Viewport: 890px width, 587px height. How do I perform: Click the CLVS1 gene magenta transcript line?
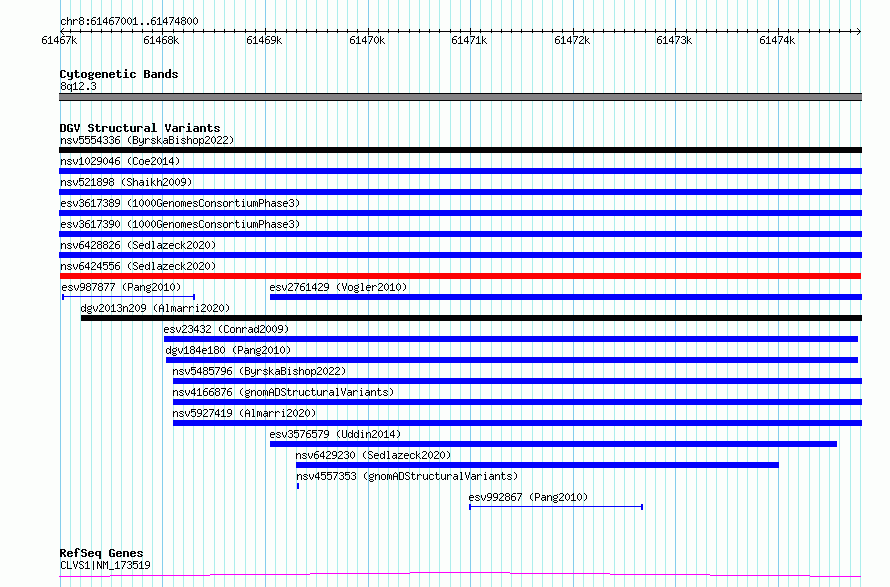pos(460,575)
